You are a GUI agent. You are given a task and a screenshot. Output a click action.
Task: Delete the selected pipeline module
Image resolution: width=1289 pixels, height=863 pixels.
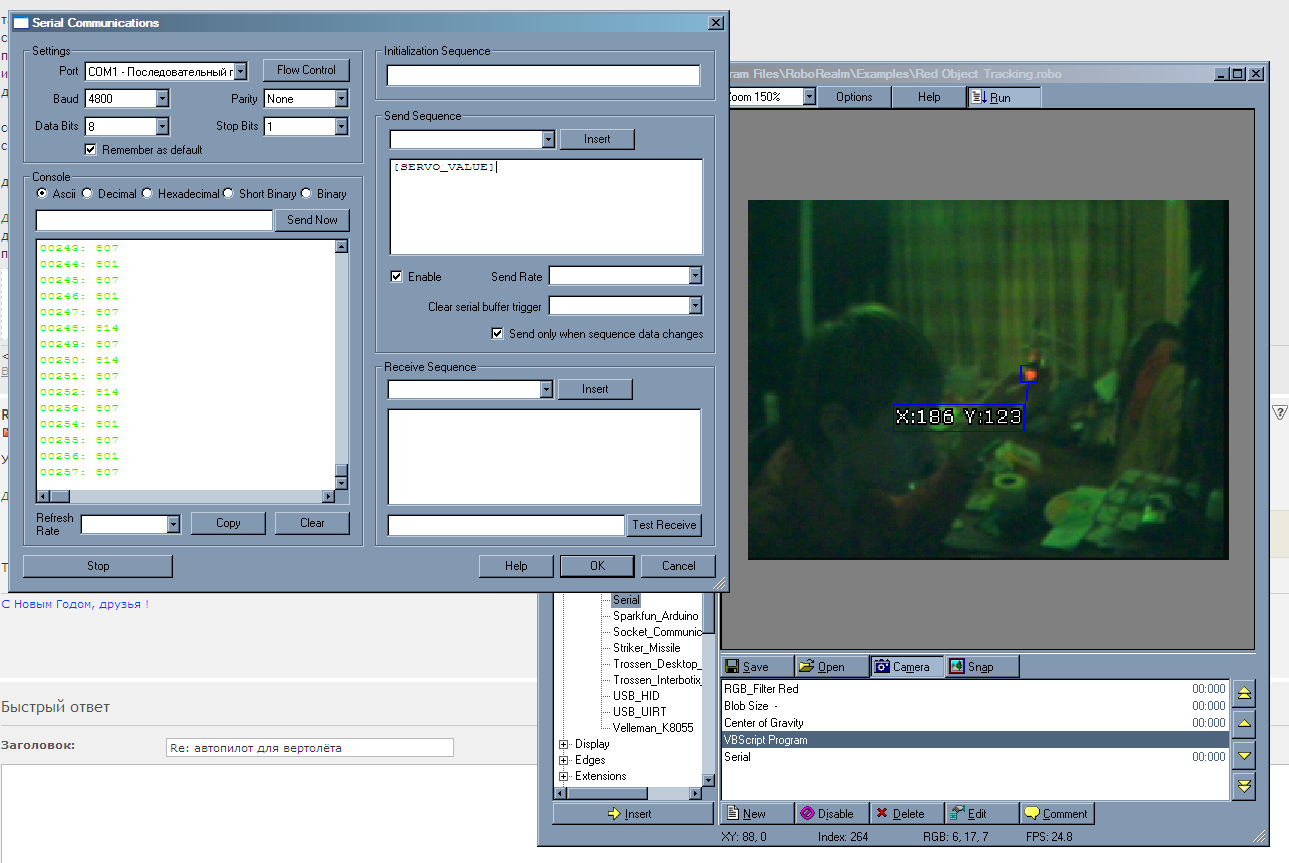click(907, 814)
